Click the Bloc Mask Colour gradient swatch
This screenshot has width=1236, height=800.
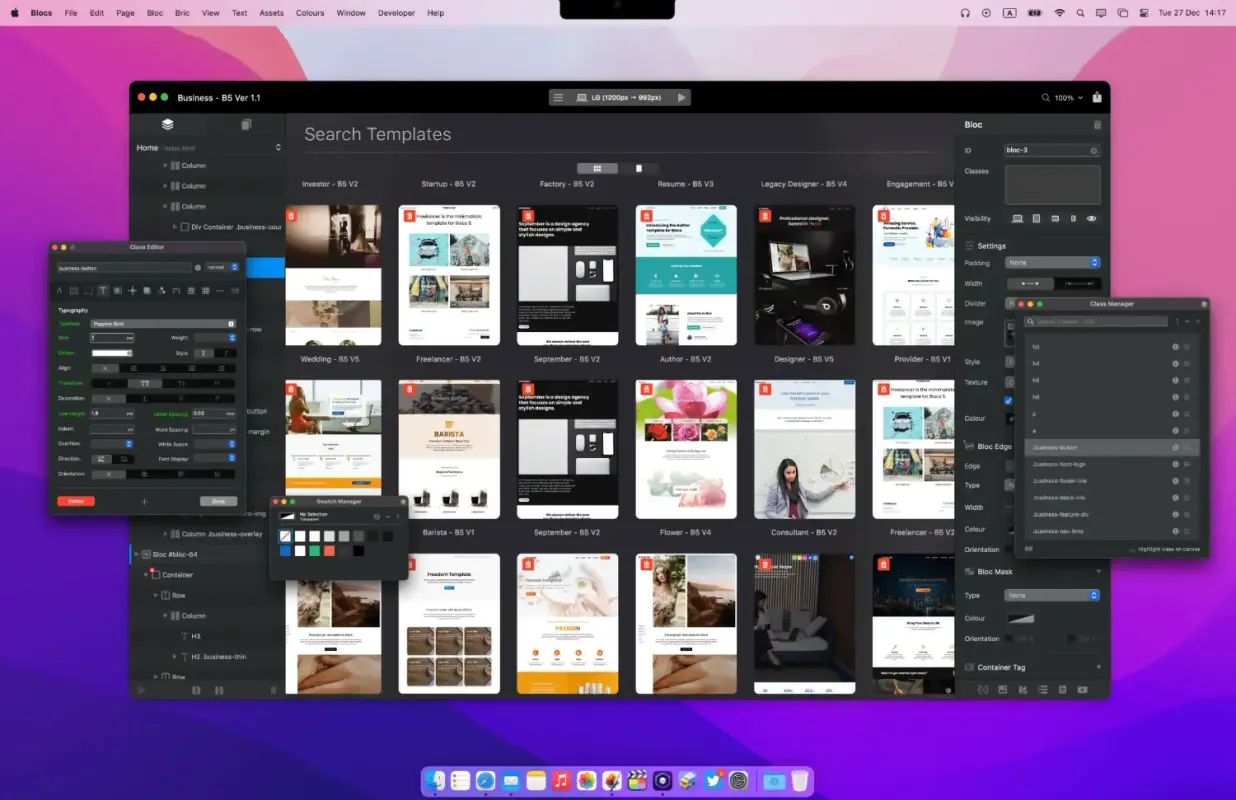click(1020, 618)
